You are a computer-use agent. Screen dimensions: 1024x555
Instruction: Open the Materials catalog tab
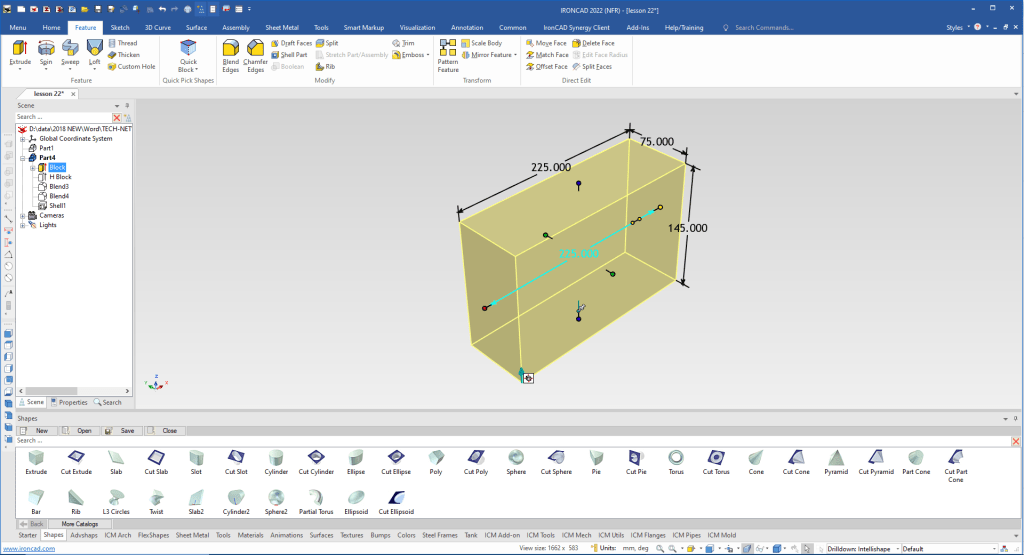[x=250, y=535]
